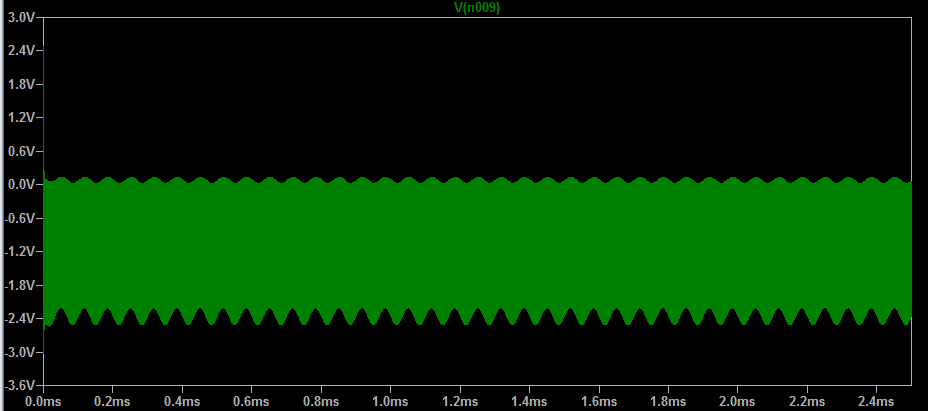Image resolution: width=928 pixels, height=411 pixels.
Task: Click the 3.0V label on vertical axis
Action: point(21,17)
